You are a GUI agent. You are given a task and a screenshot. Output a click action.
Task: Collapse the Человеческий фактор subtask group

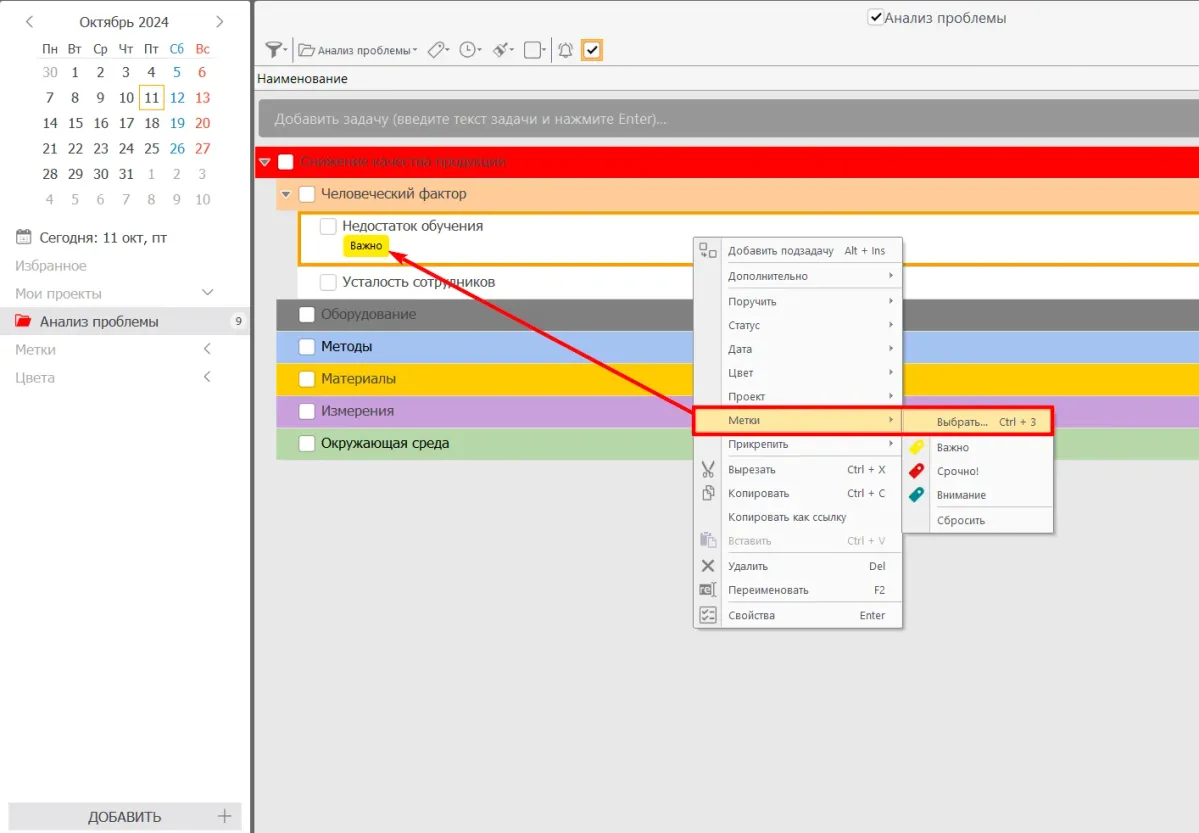(x=286, y=194)
